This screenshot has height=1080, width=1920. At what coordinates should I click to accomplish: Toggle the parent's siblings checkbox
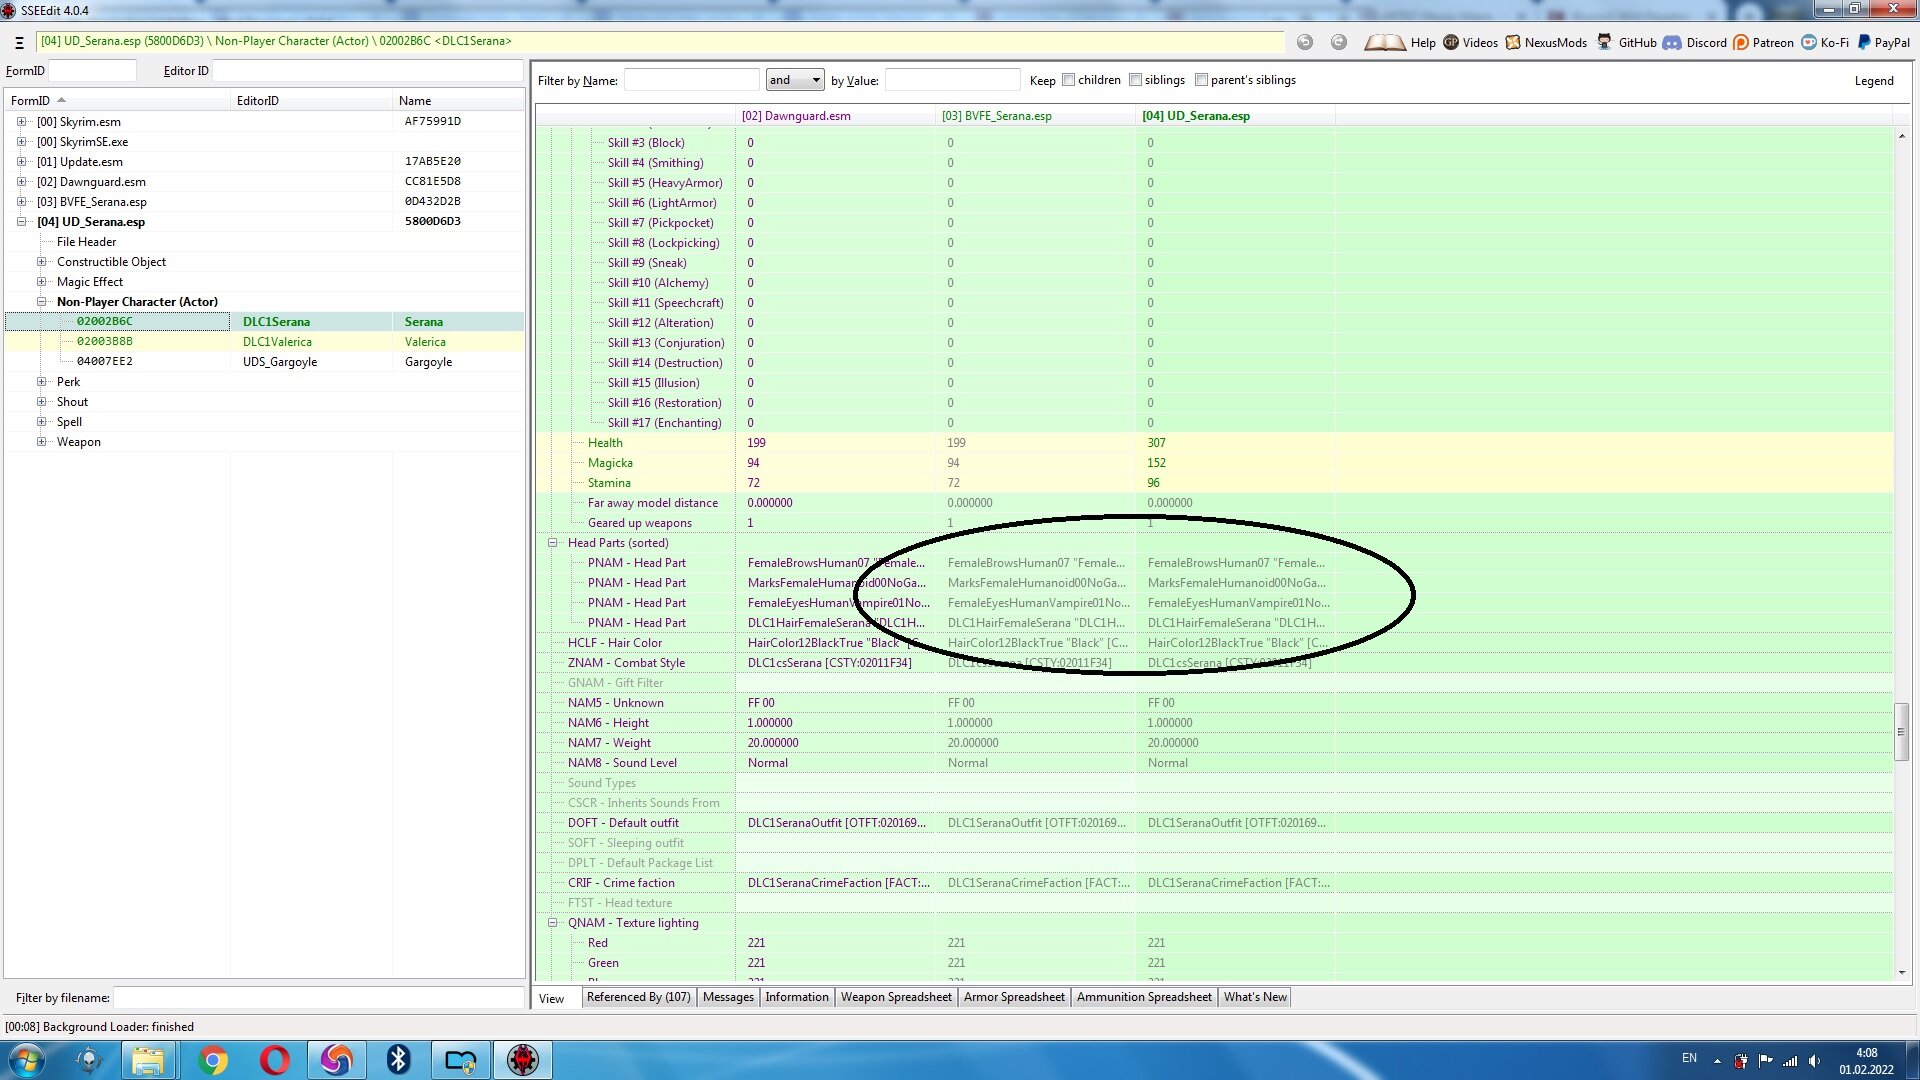click(1201, 80)
